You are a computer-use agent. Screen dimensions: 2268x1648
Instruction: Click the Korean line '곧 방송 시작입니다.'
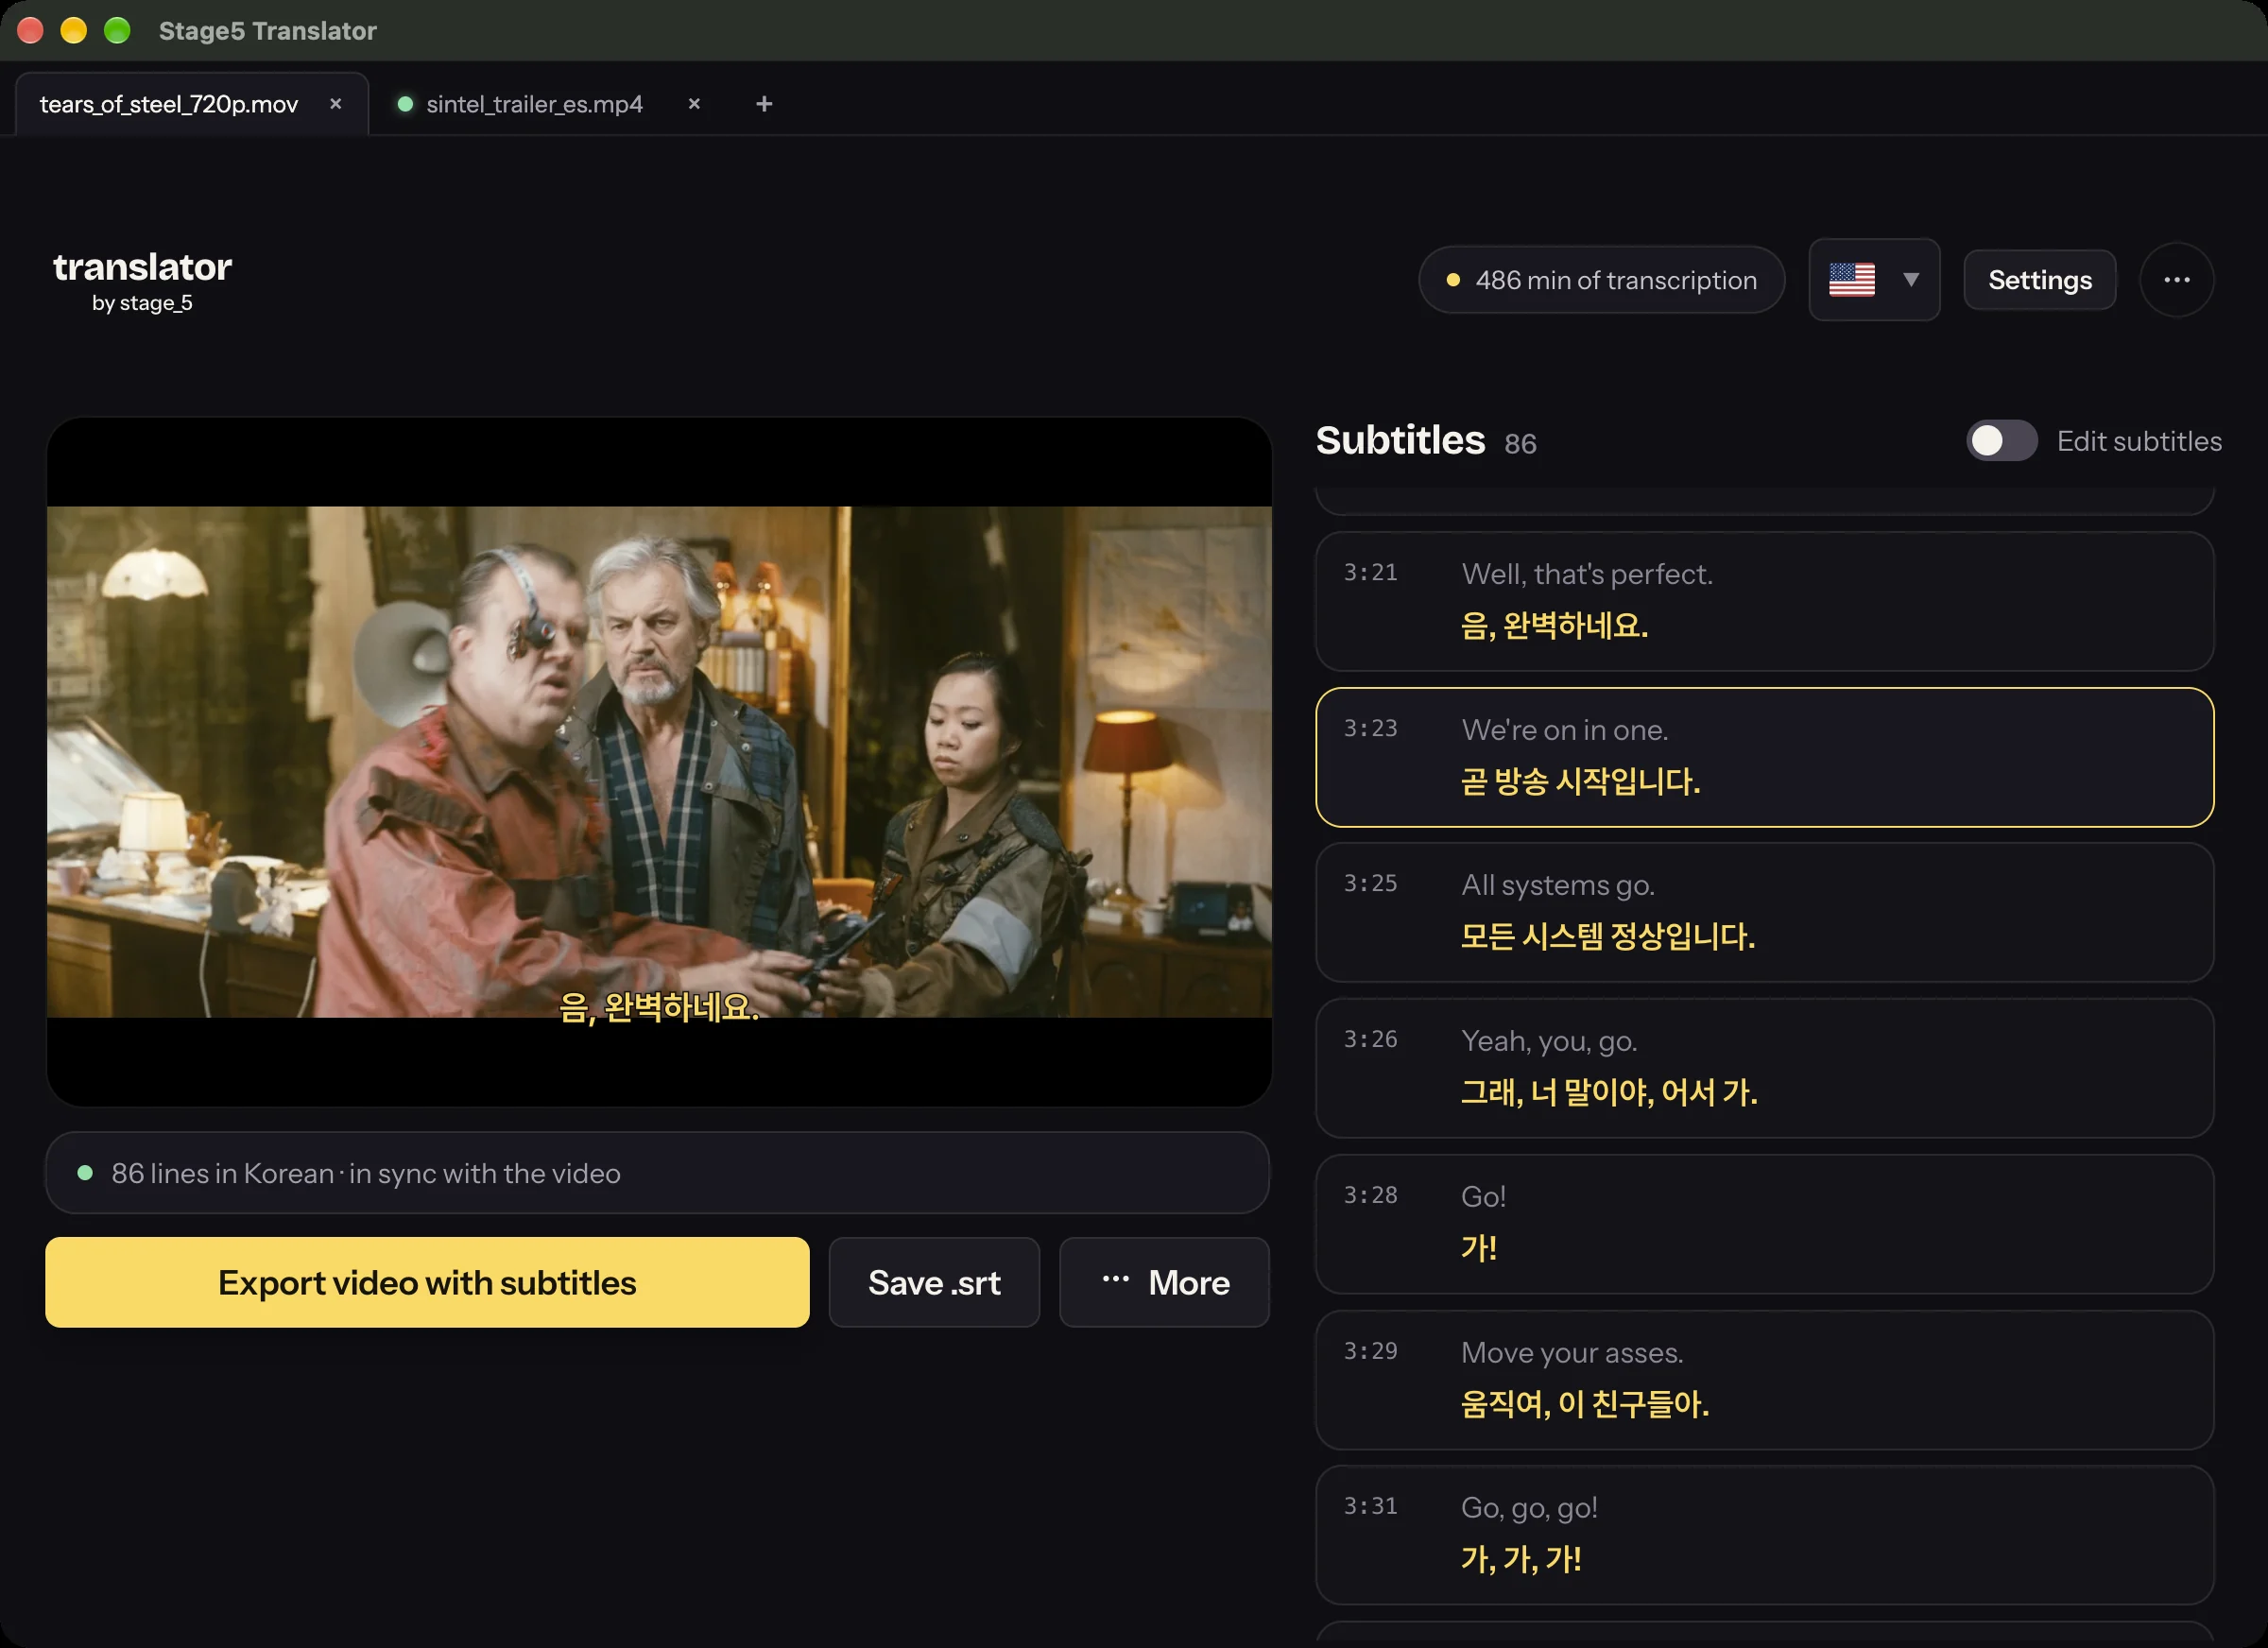1580,781
